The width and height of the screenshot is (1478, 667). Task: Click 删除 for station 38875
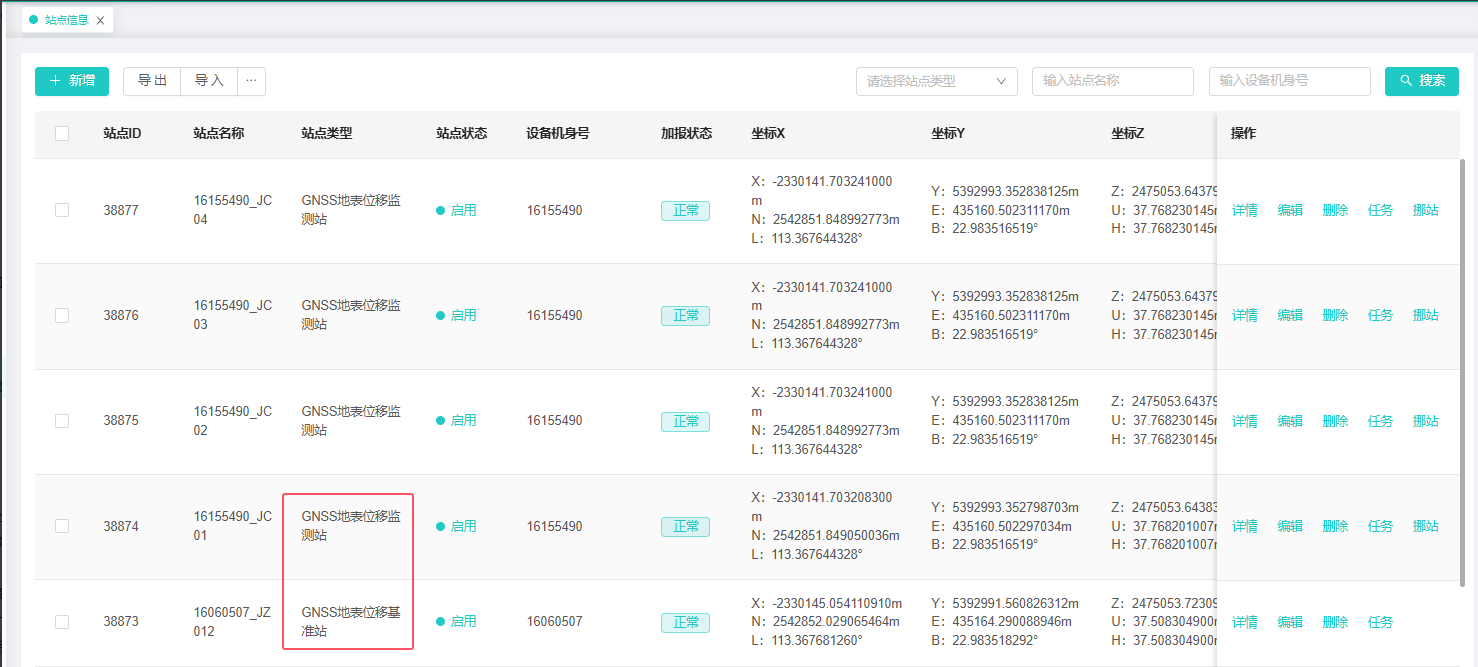[1335, 421]
